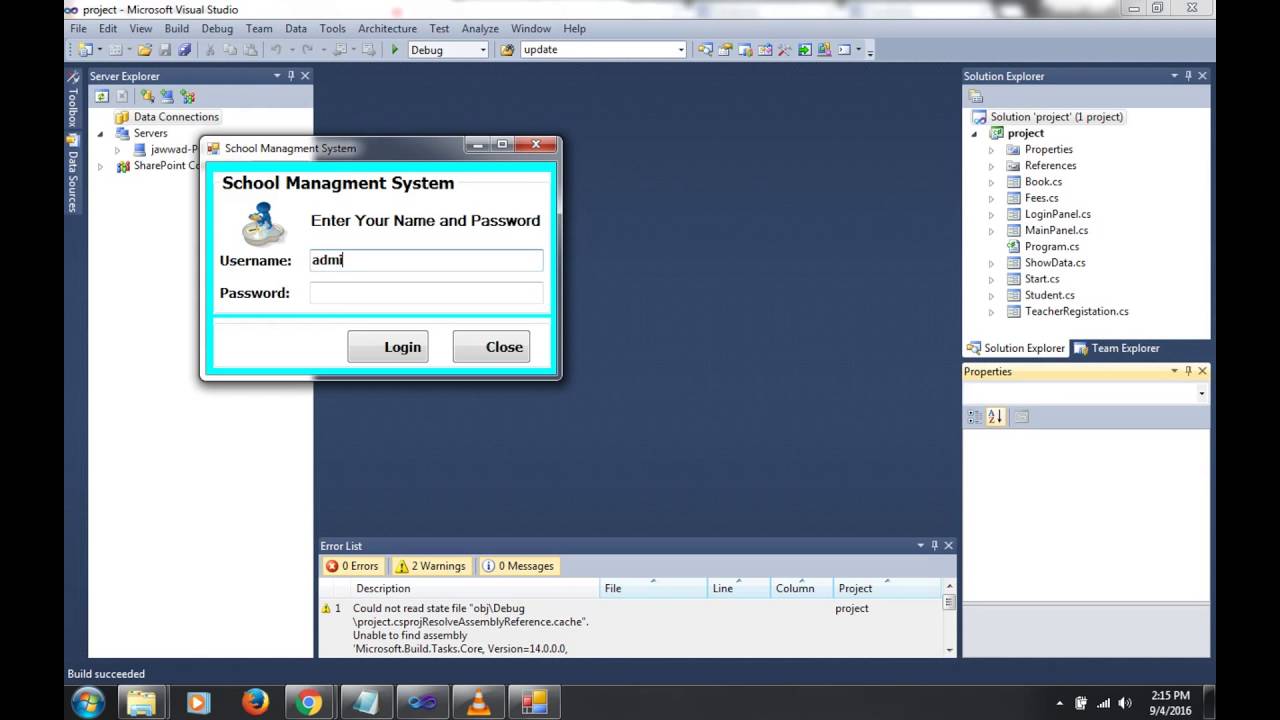Click the Categorized icon in the Properties panel

(975, 417)
